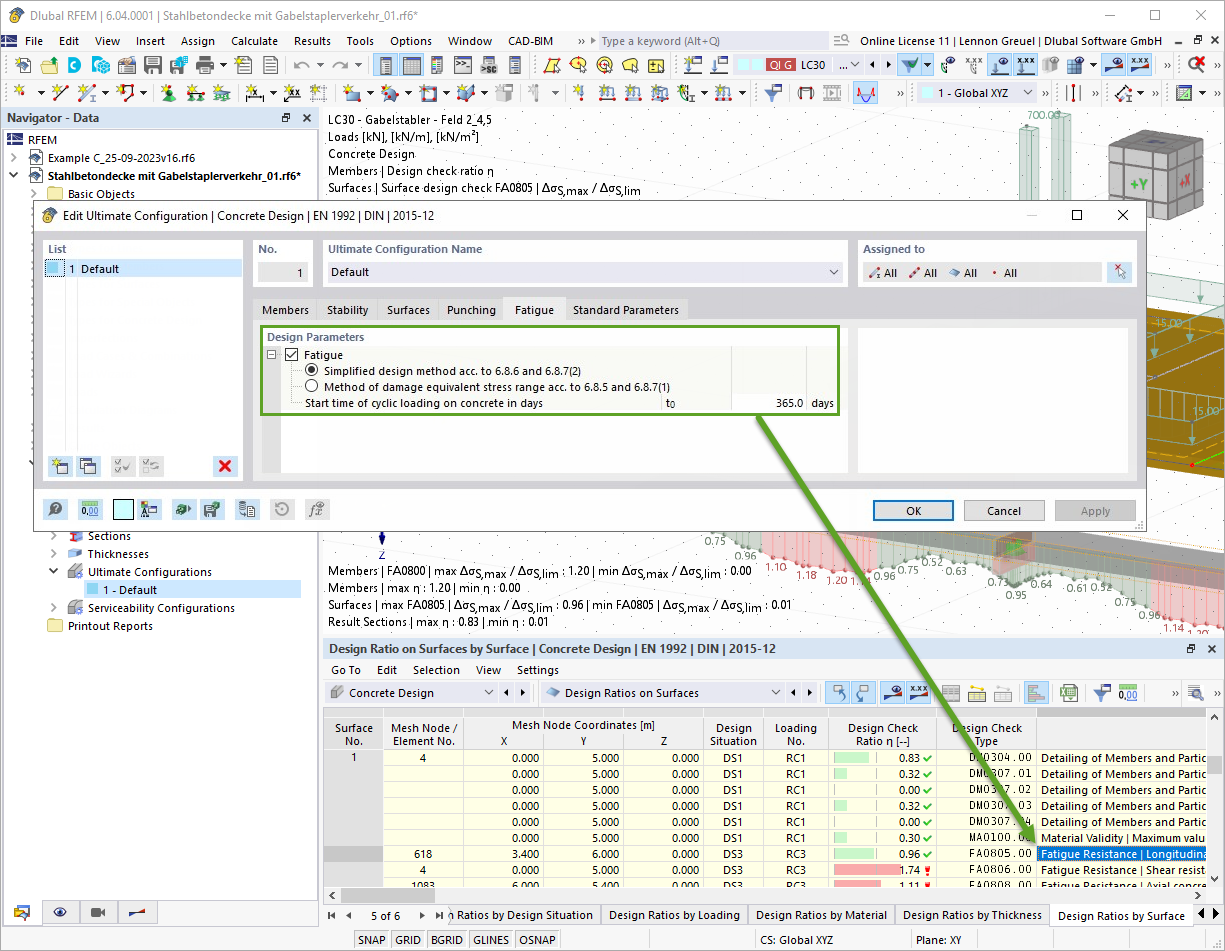
Task: Collapse the Ultimate Configurations tree node
Action: coord(54,572)
